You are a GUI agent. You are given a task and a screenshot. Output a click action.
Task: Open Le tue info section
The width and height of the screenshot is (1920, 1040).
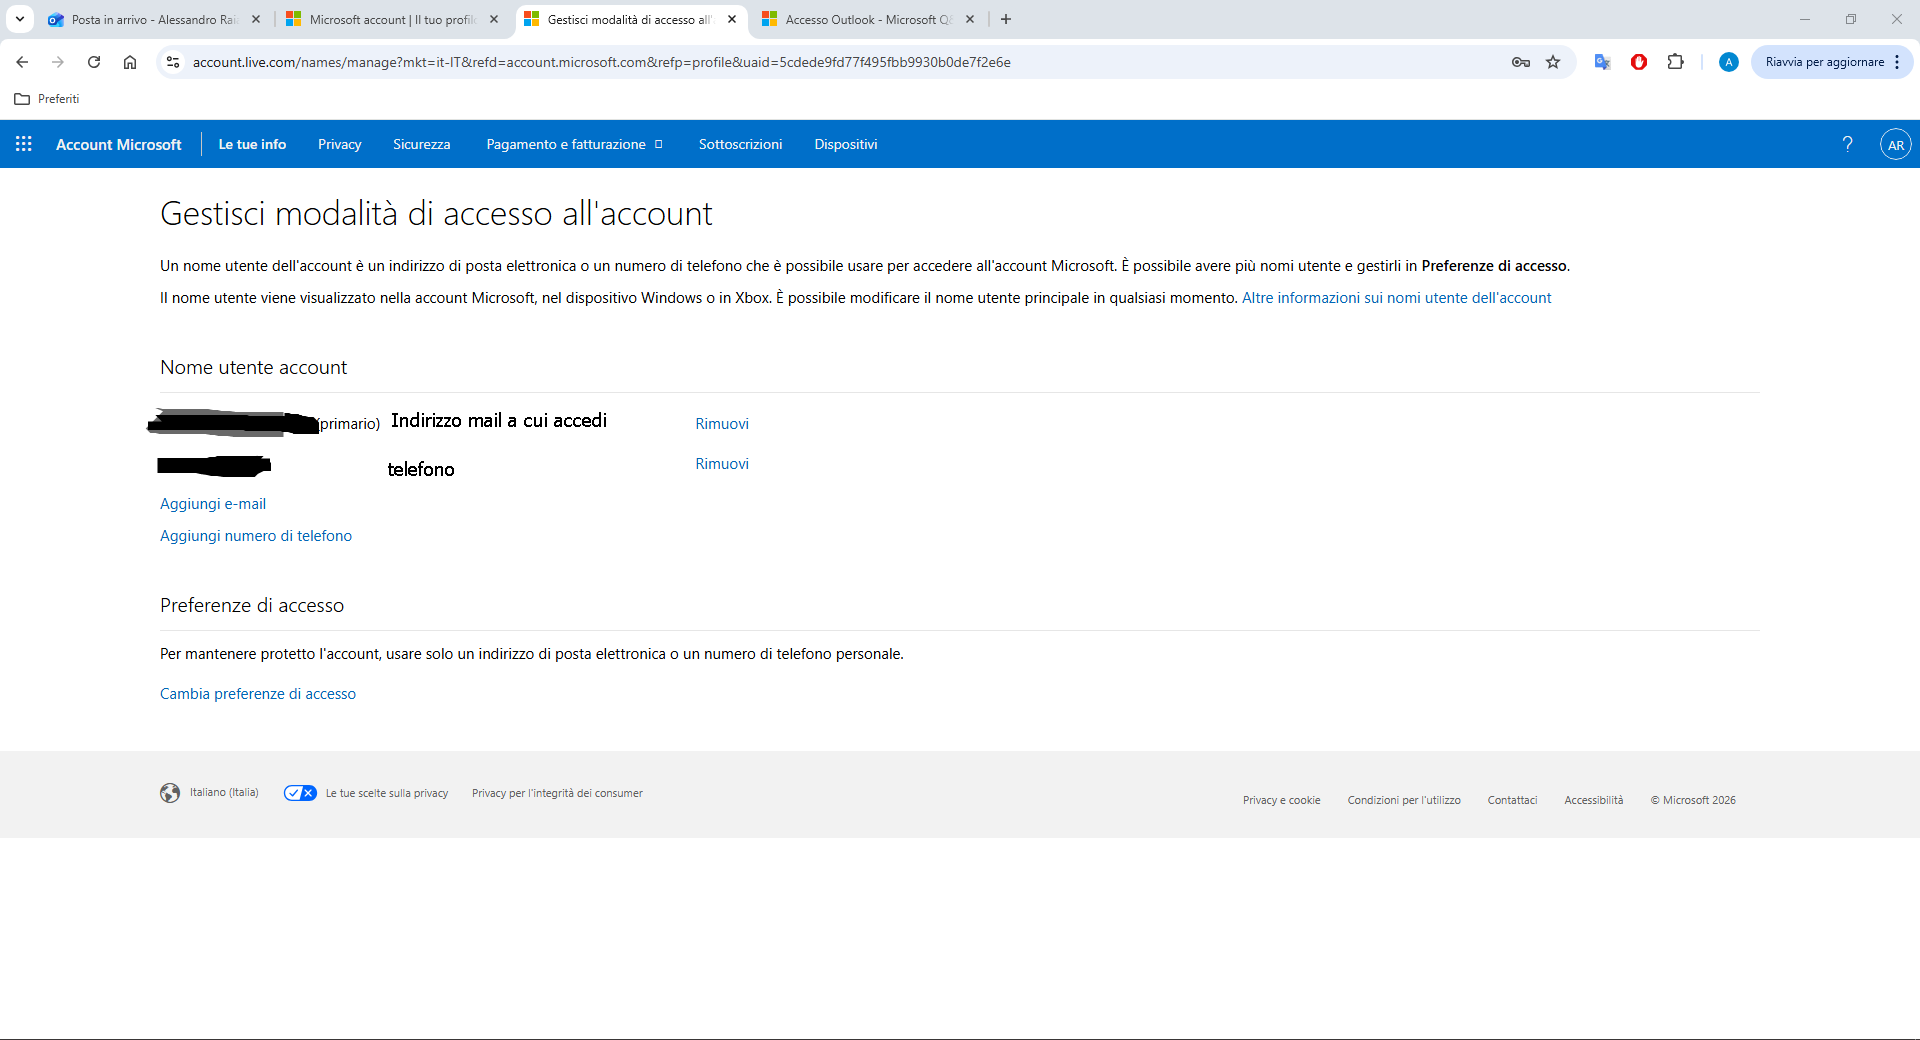tap(252, 144)
